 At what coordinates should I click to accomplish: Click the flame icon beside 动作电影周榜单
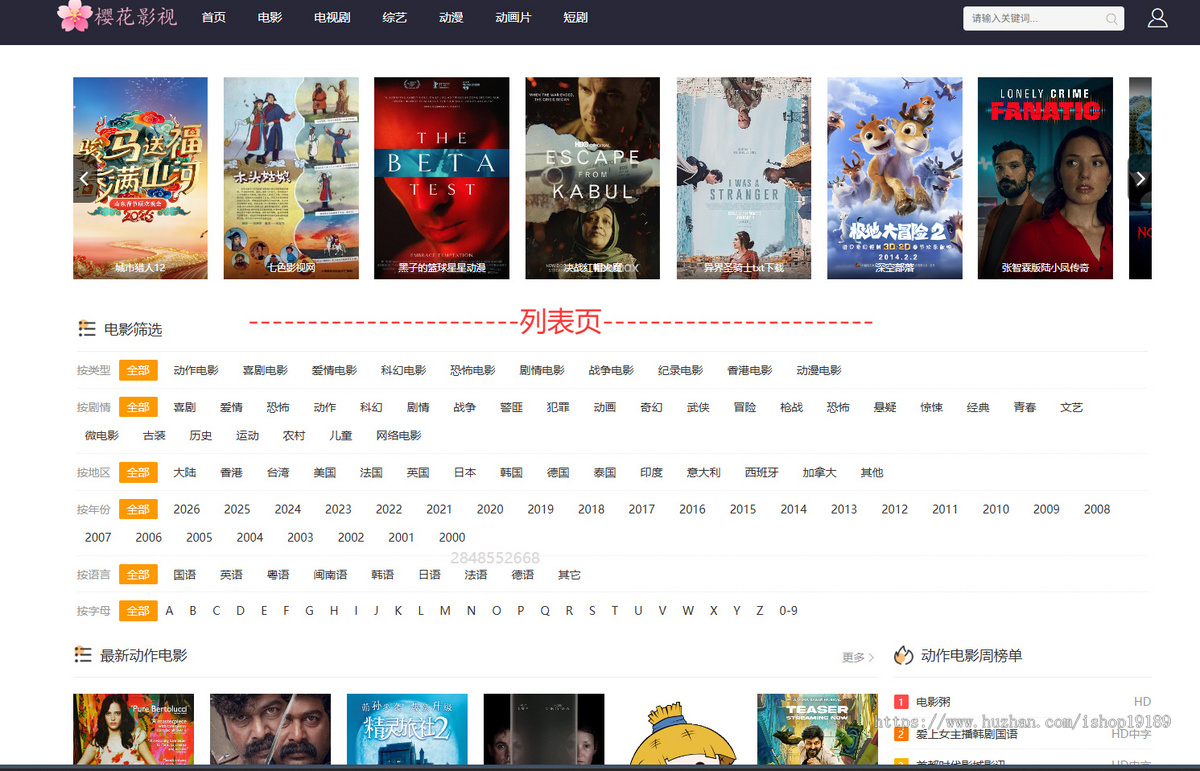[904, 655]
